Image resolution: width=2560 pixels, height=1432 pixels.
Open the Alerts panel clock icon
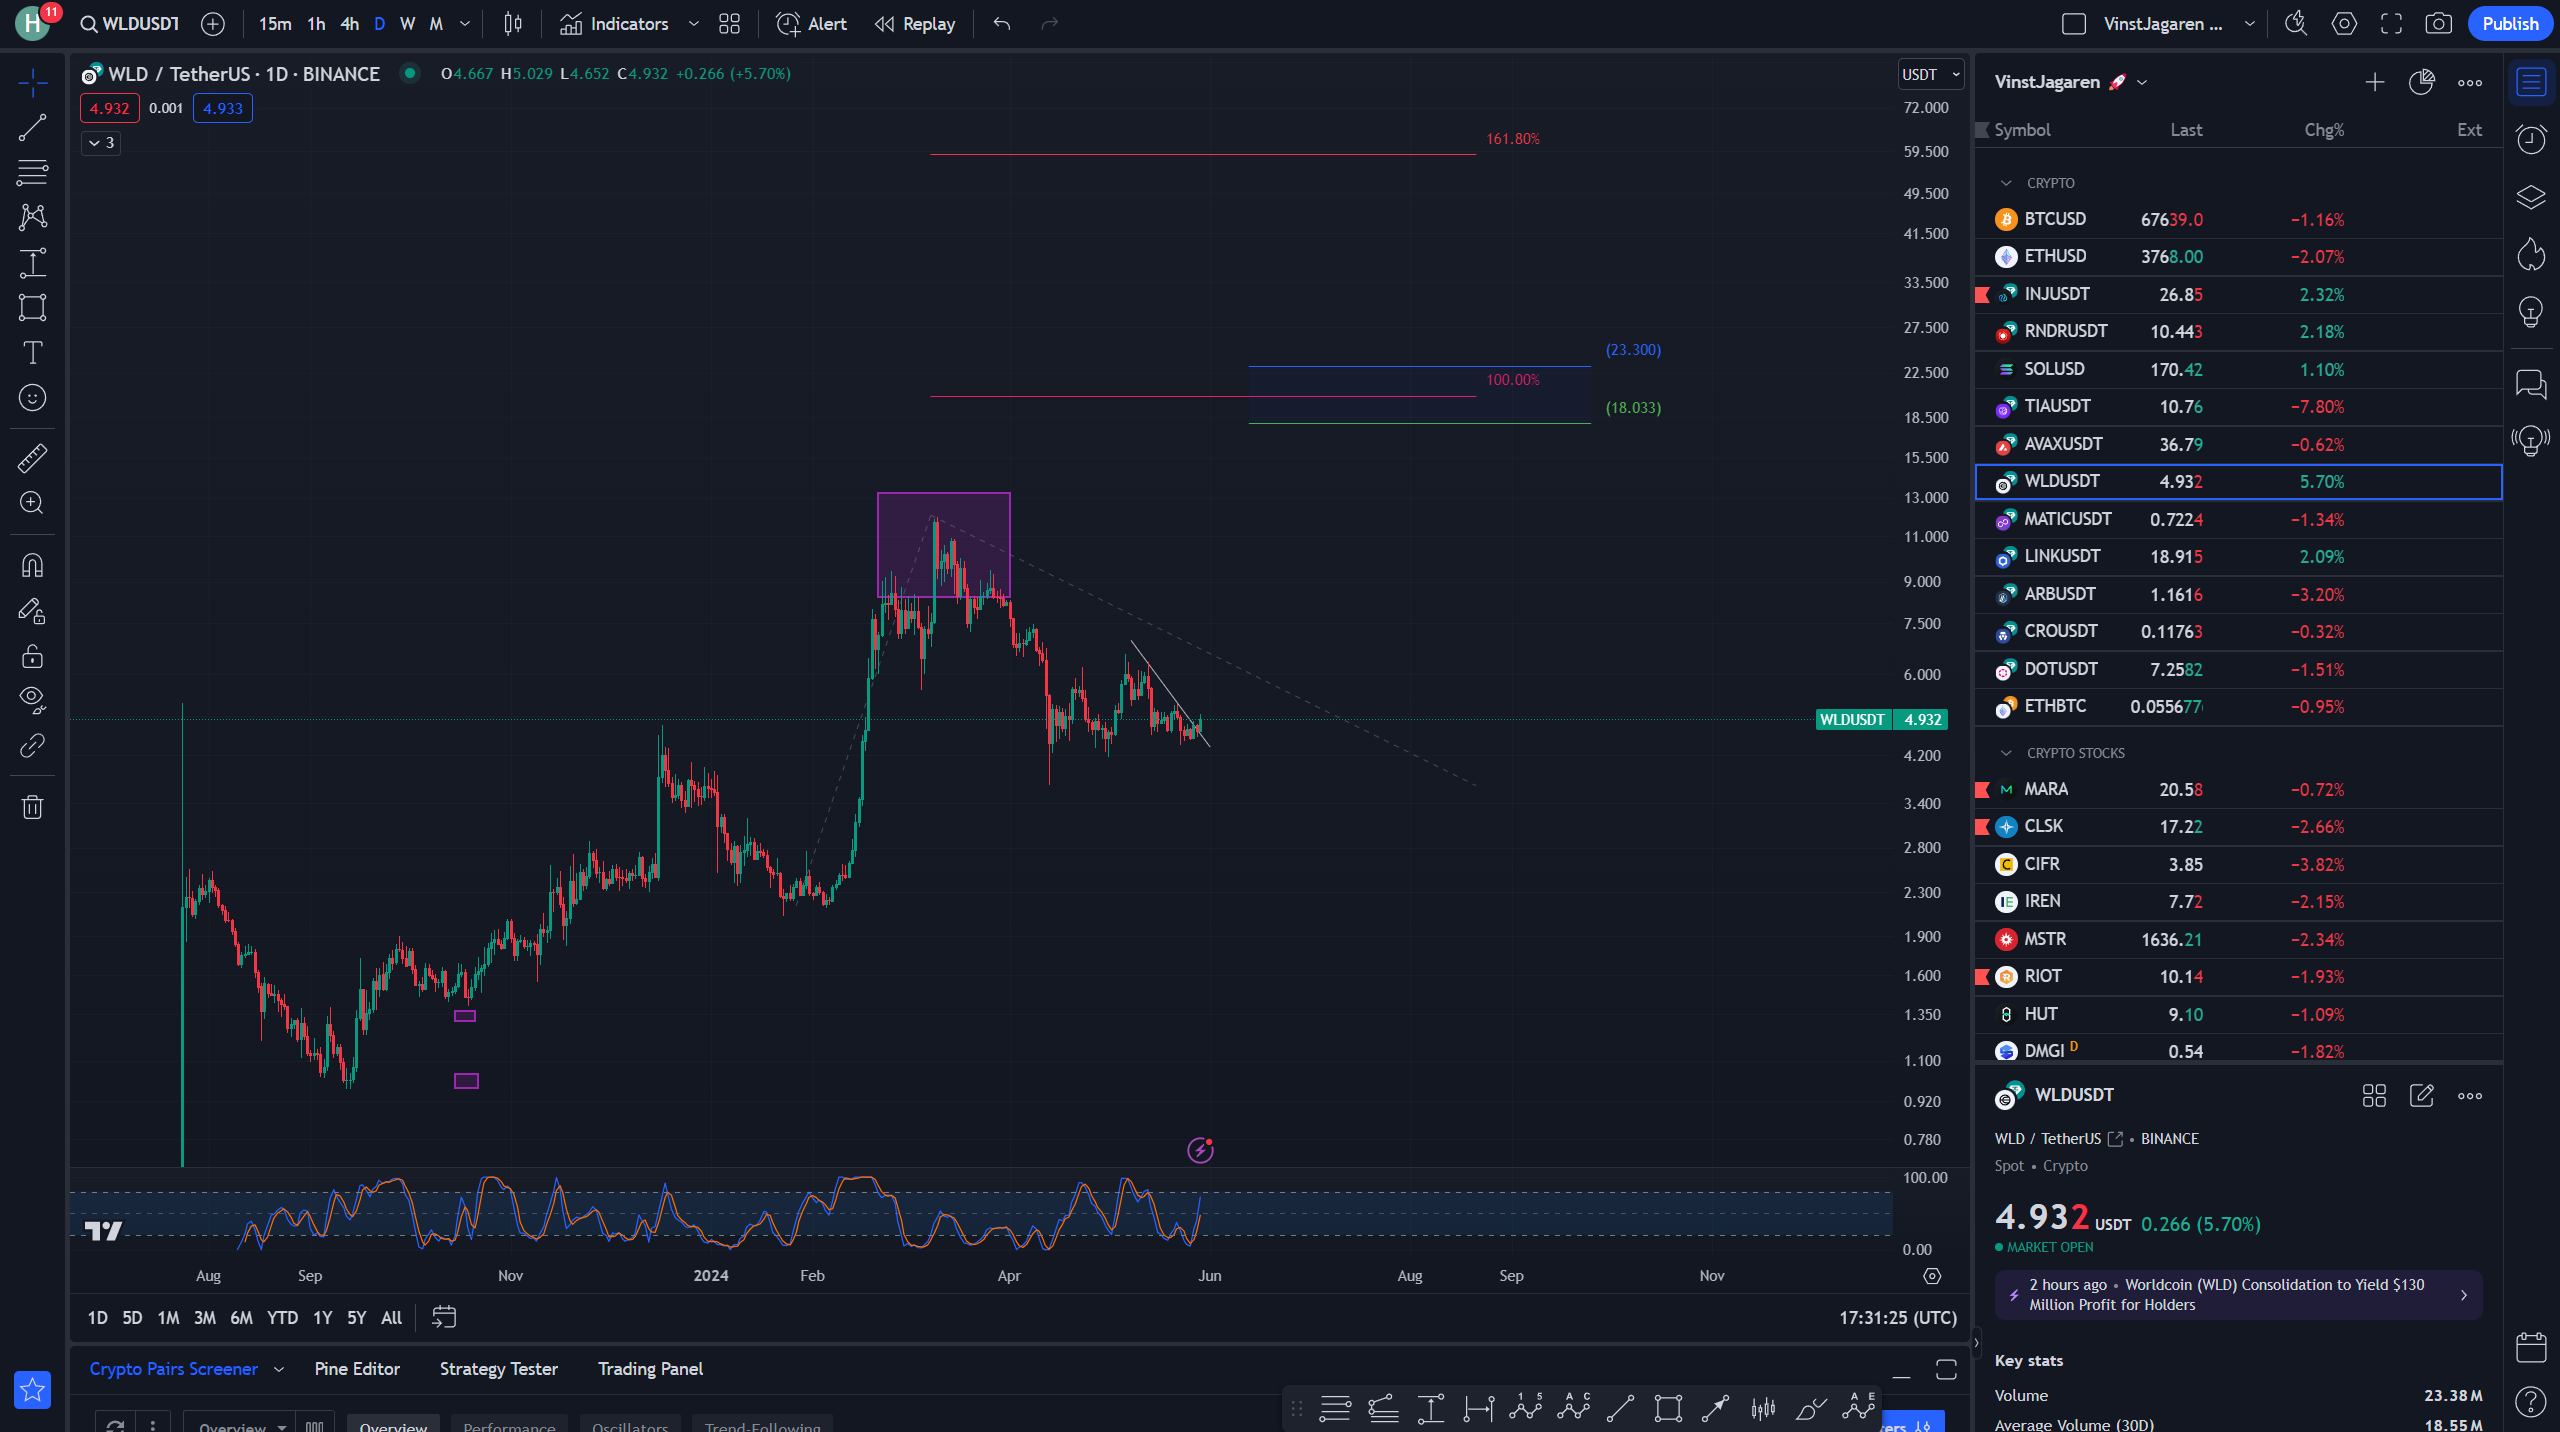point(2531,139)
